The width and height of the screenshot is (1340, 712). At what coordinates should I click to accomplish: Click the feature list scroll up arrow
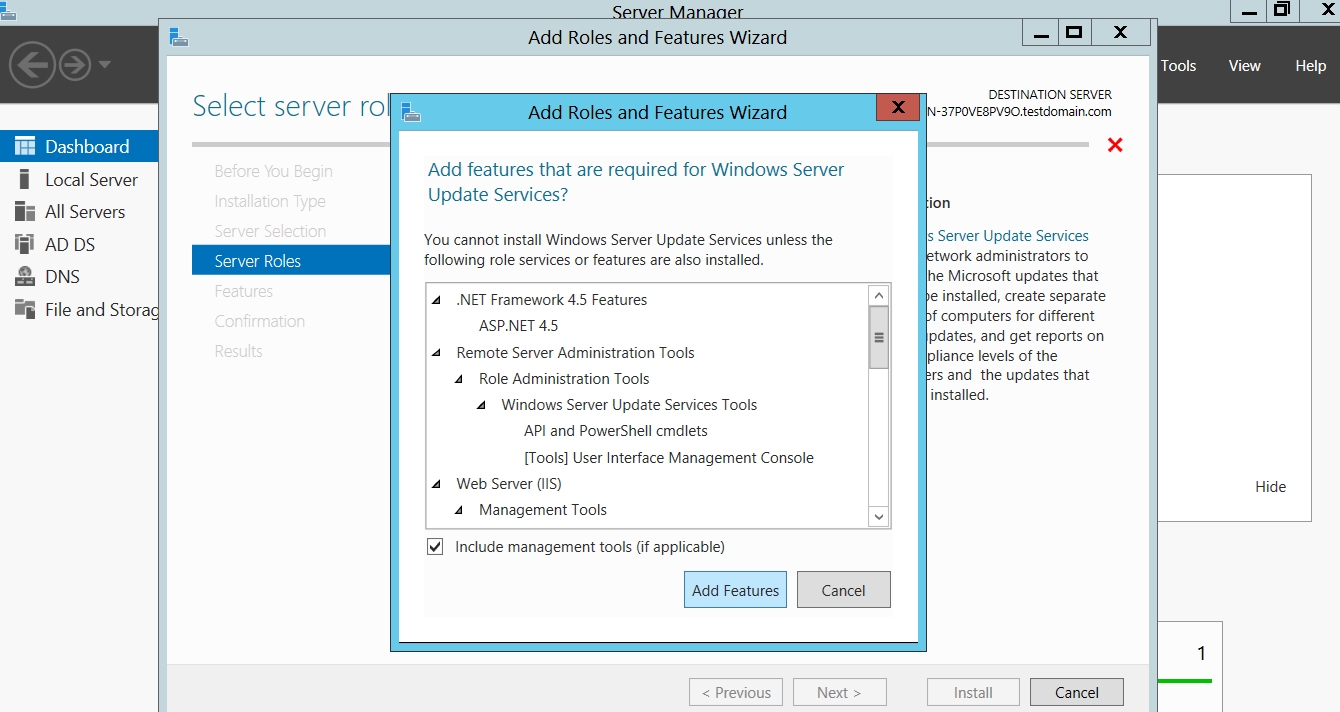pos(879,295)
